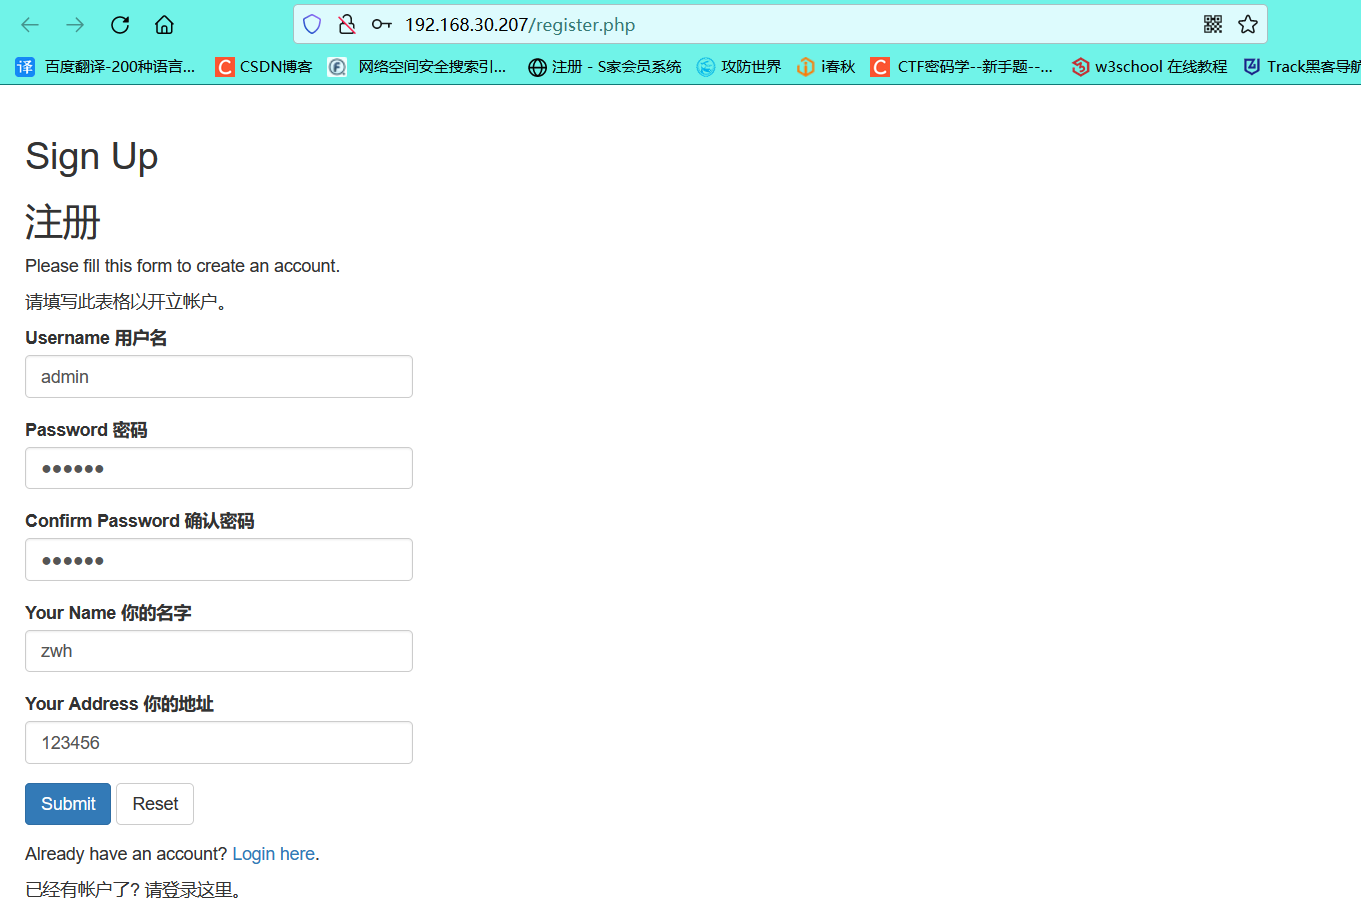Click the Username field containing admin

(x=219, y=377)
